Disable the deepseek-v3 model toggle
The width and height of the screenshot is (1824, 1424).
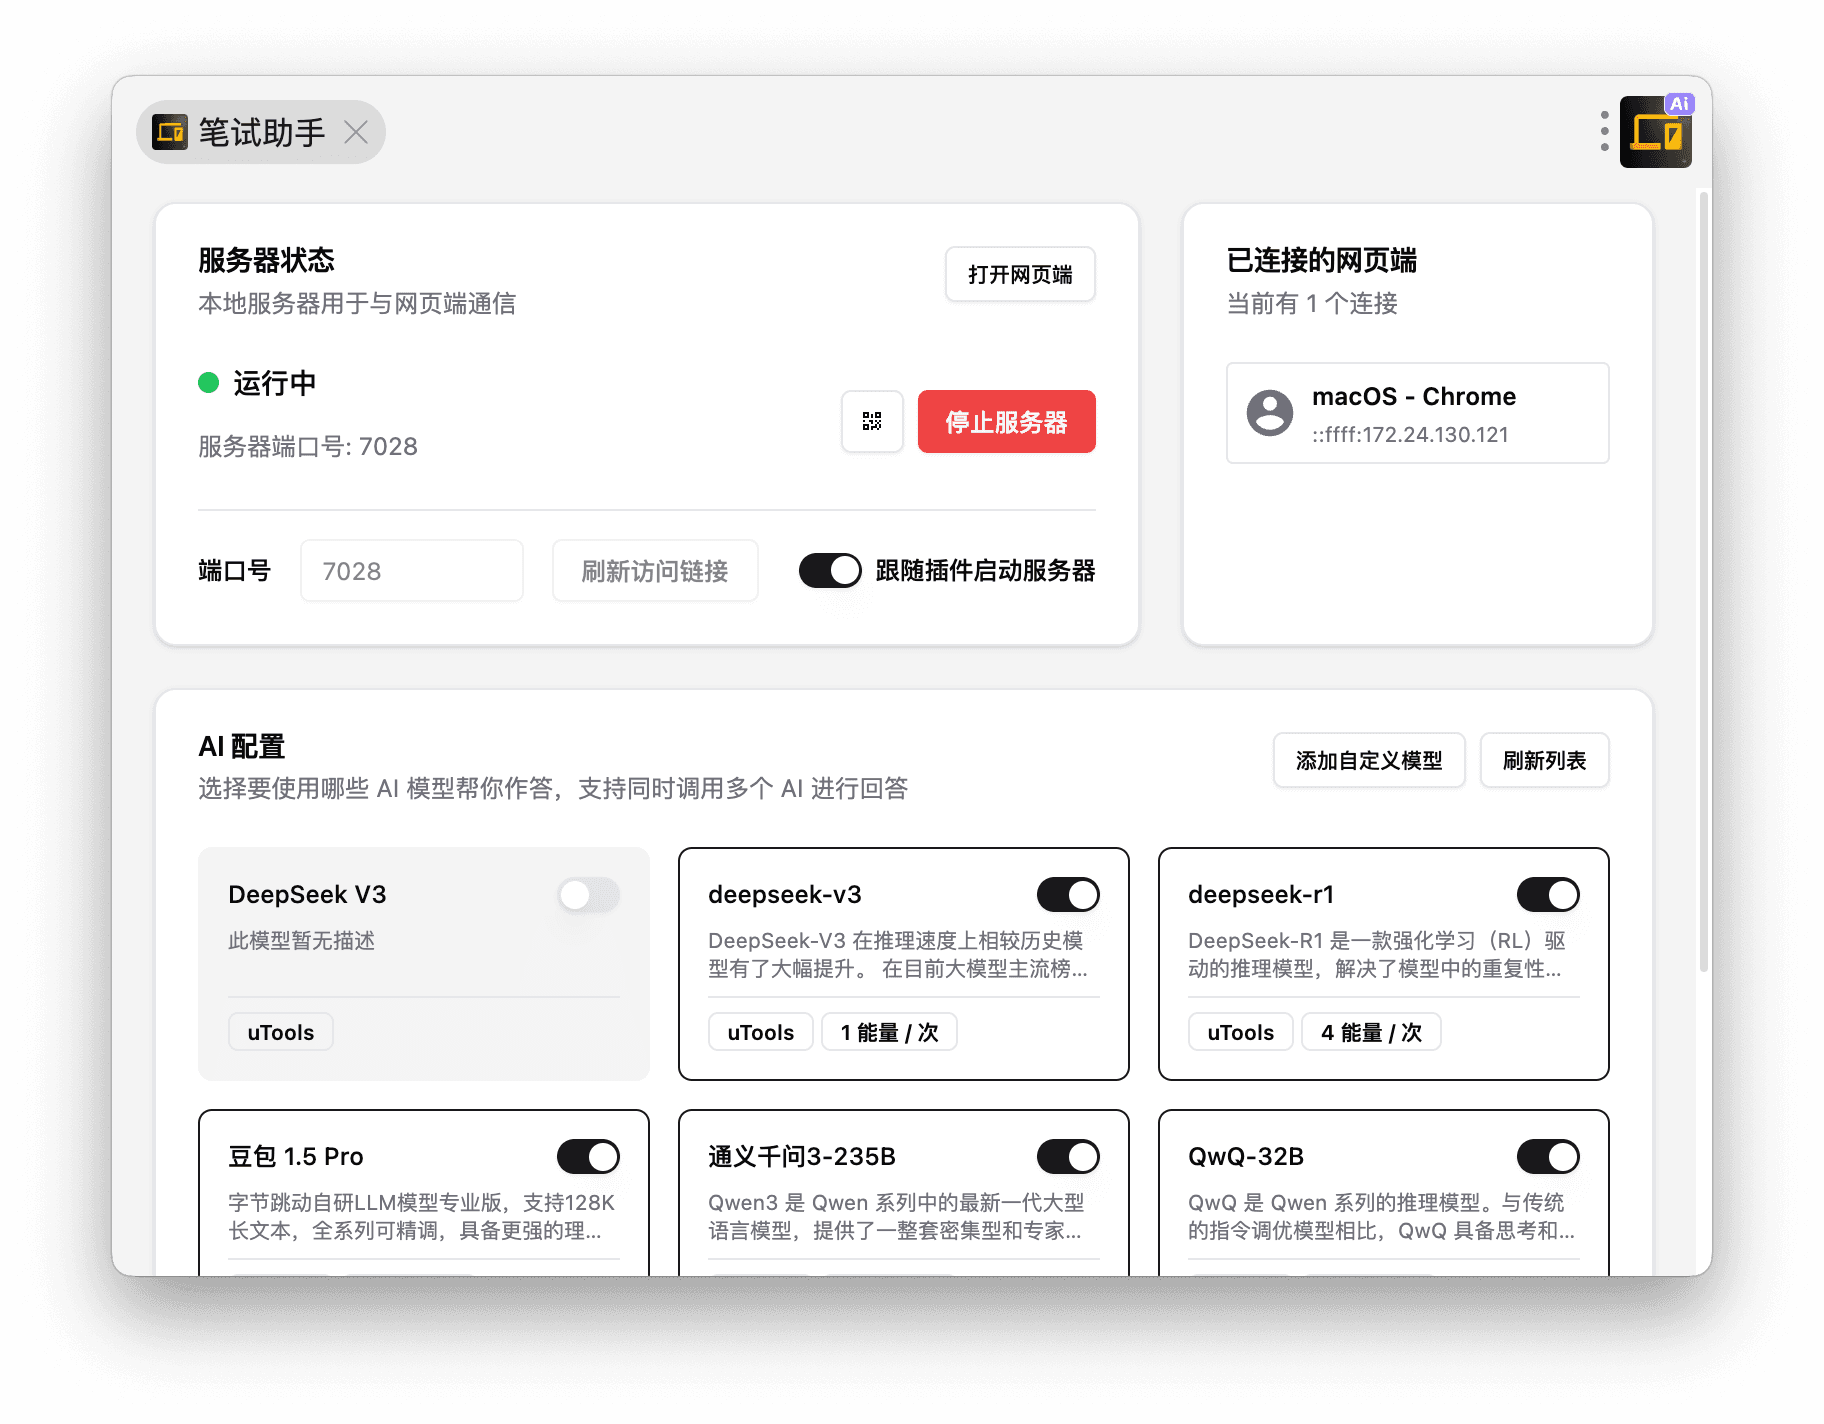pos(1068,895)
